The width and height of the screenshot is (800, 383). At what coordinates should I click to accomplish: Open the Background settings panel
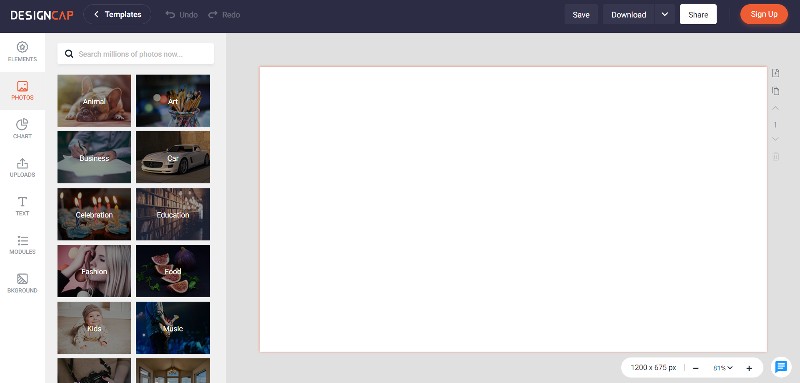pyautogui.click(x=22, y=283)
